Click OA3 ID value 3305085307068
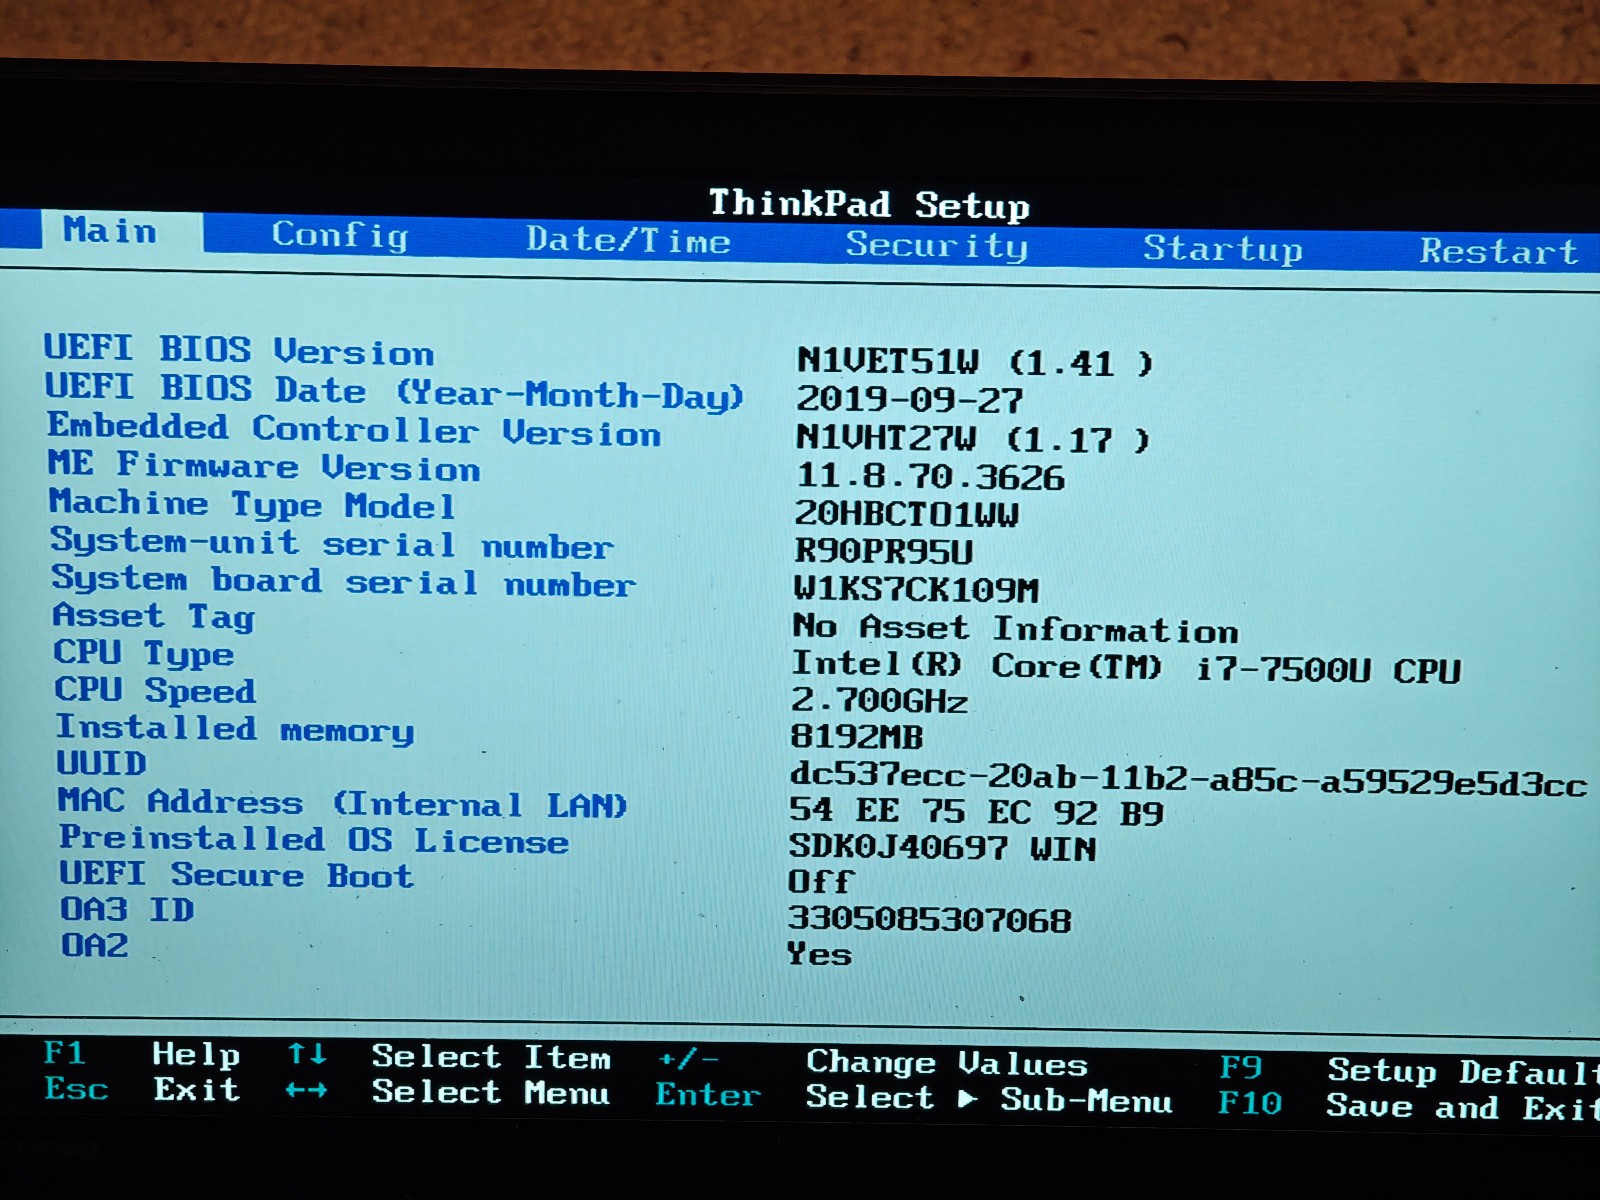 [x=929, y=919]
